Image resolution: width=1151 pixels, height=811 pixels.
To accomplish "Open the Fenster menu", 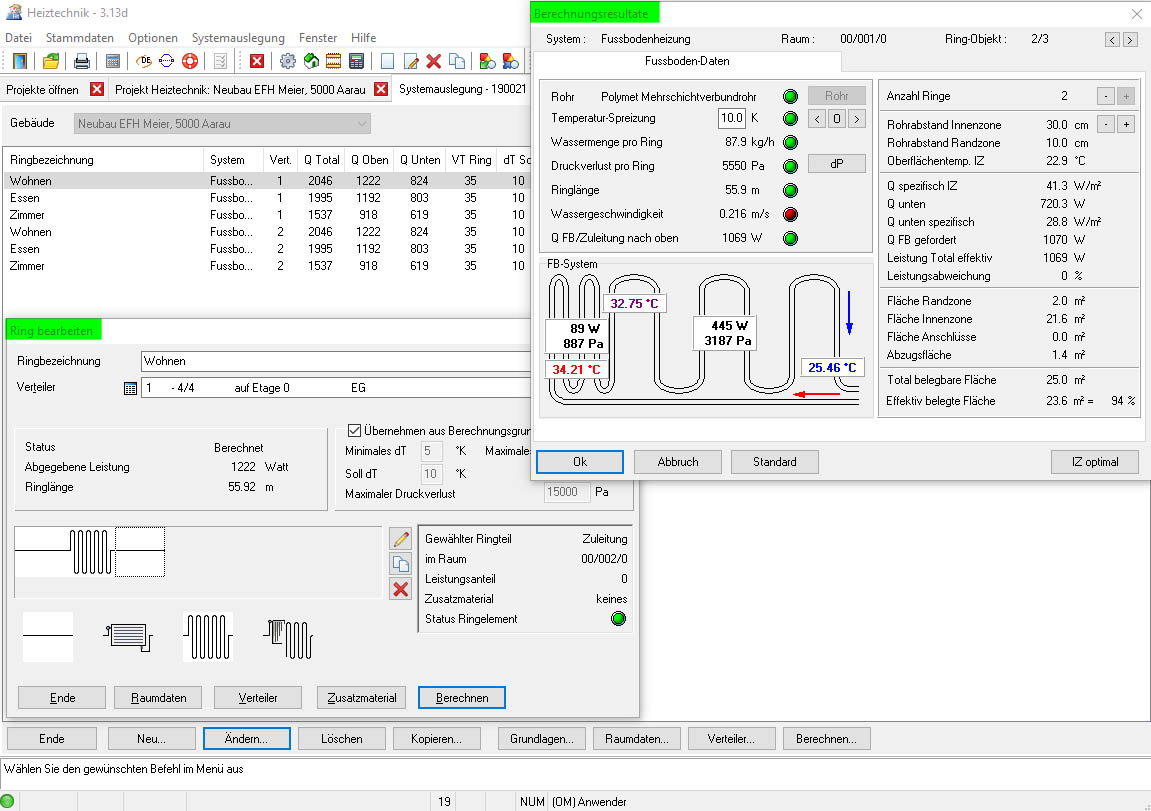I will pos(318,37).
